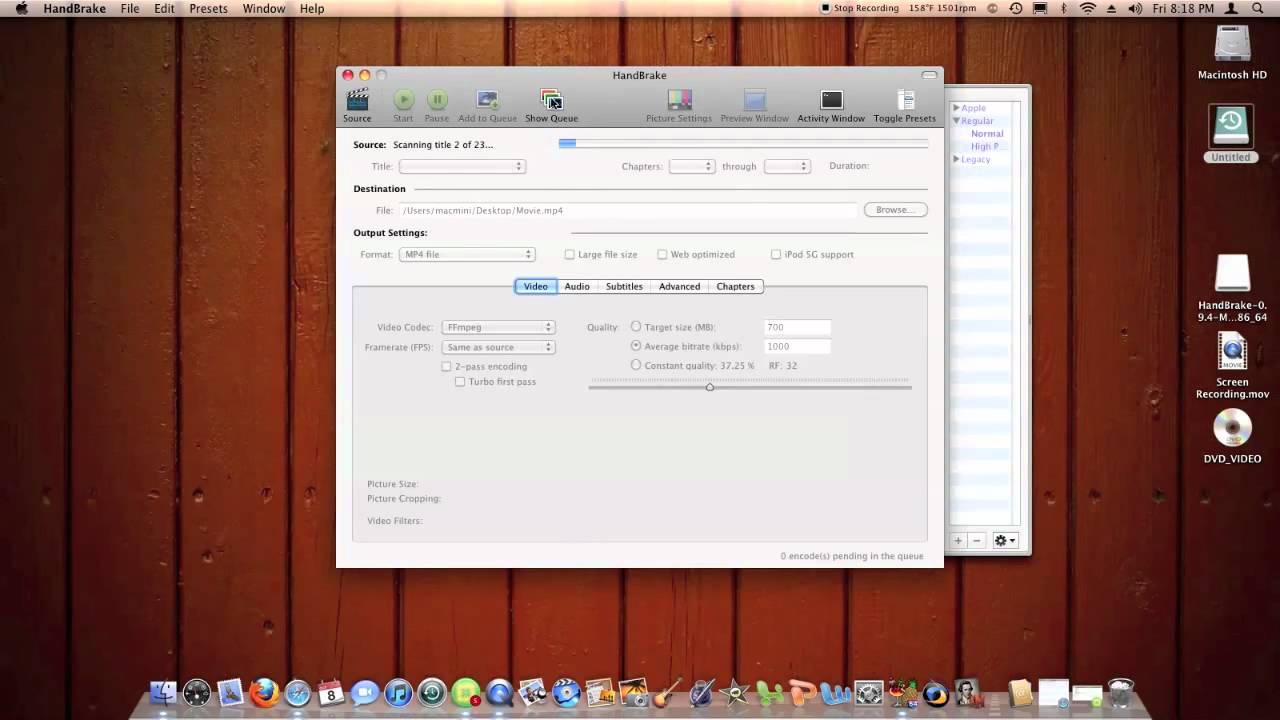Image resolution: width=1280 pixels, height=720 pixels.
Task: Select the Constant quality radio button
Action: (x=636, y=365)
